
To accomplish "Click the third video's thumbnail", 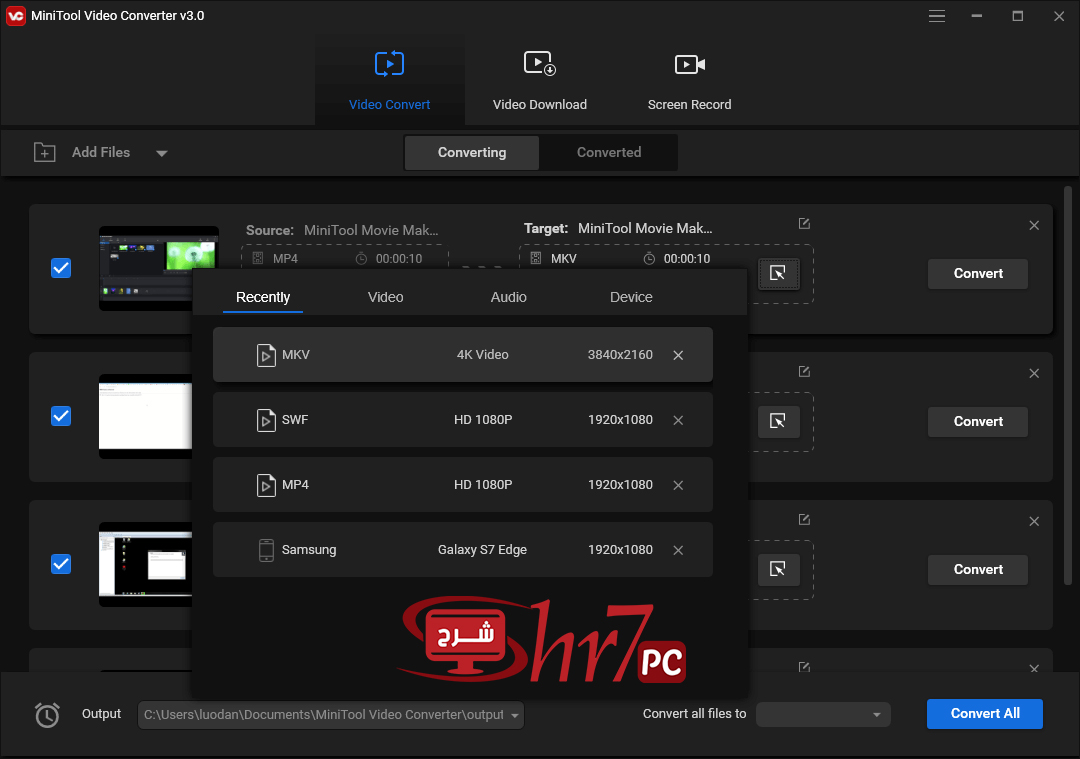I will 146,565.
